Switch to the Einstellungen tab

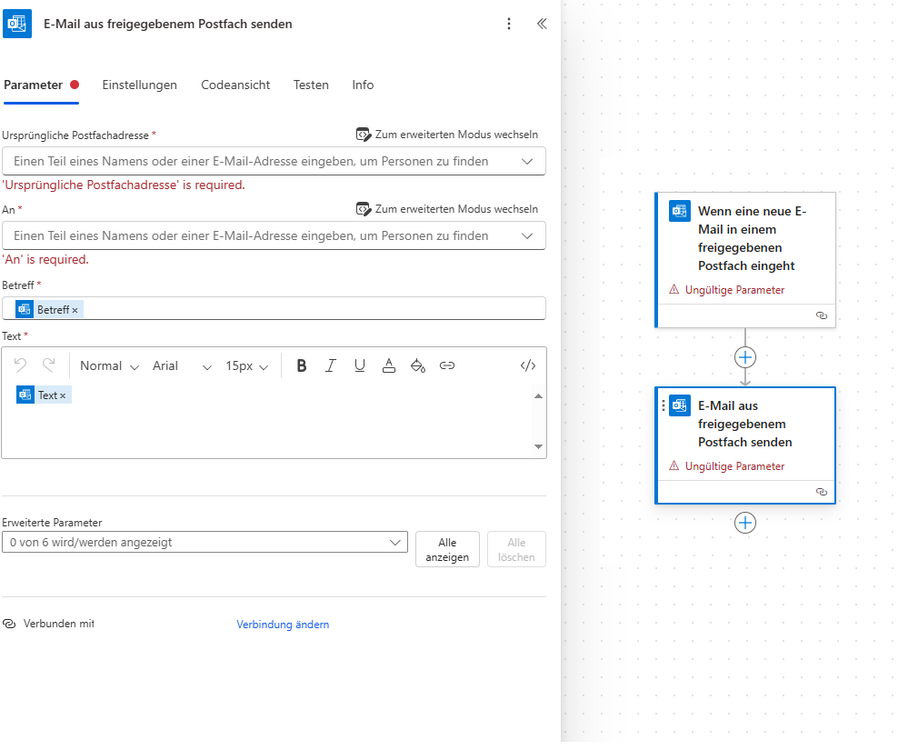click(139, 85)
